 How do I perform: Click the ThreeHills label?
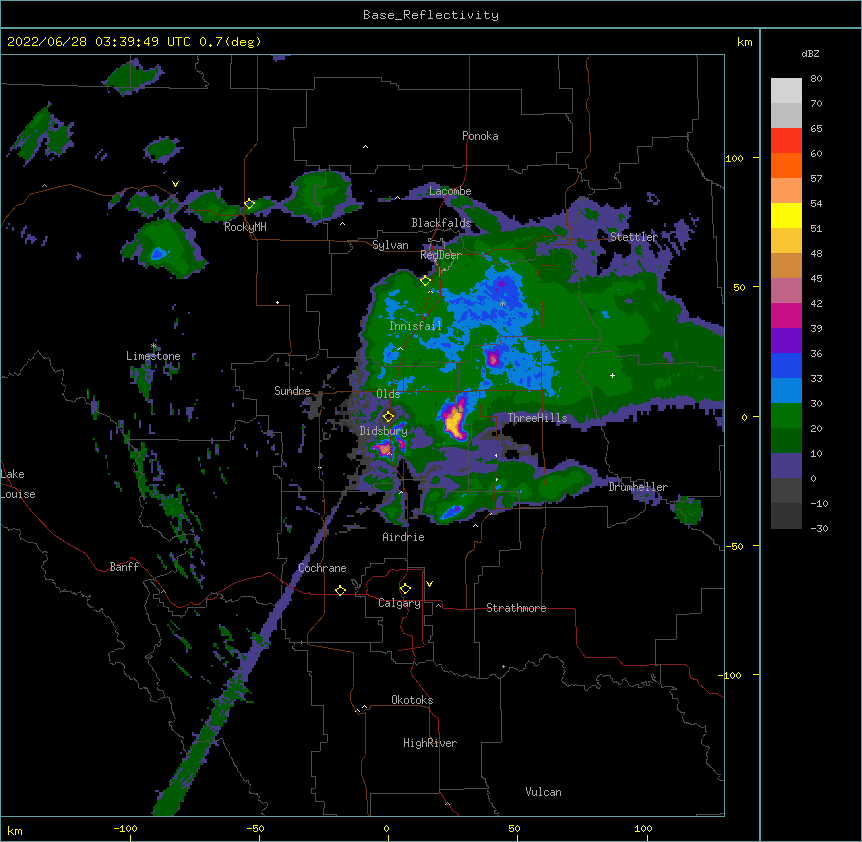click(537, 418)
